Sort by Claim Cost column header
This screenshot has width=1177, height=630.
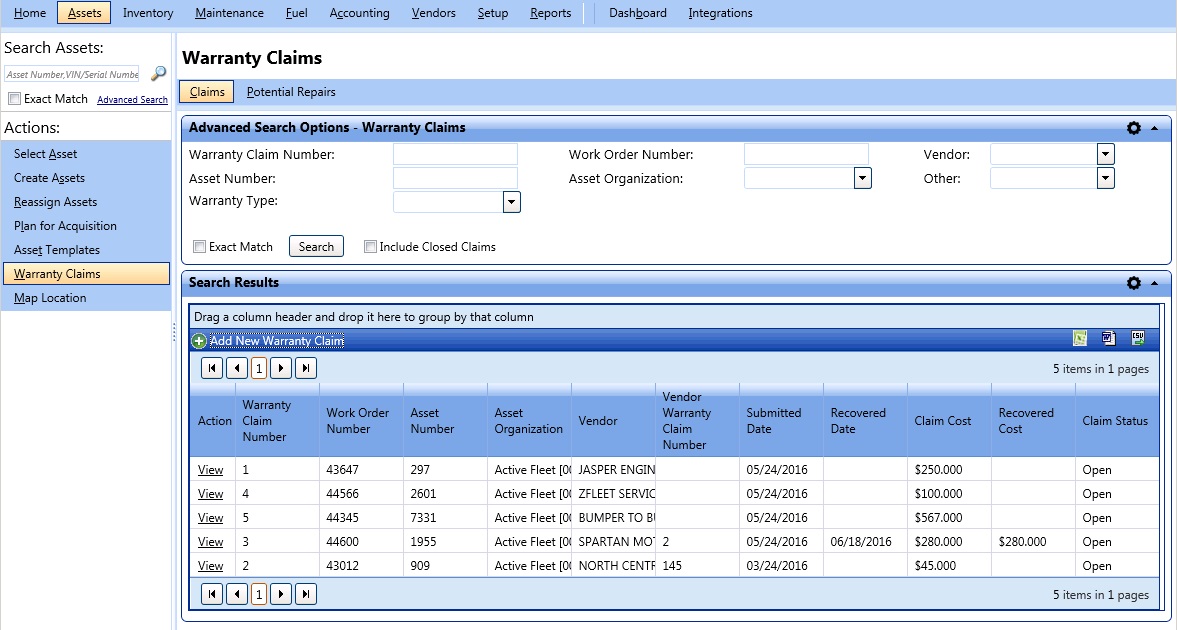(x=943, y=421)
